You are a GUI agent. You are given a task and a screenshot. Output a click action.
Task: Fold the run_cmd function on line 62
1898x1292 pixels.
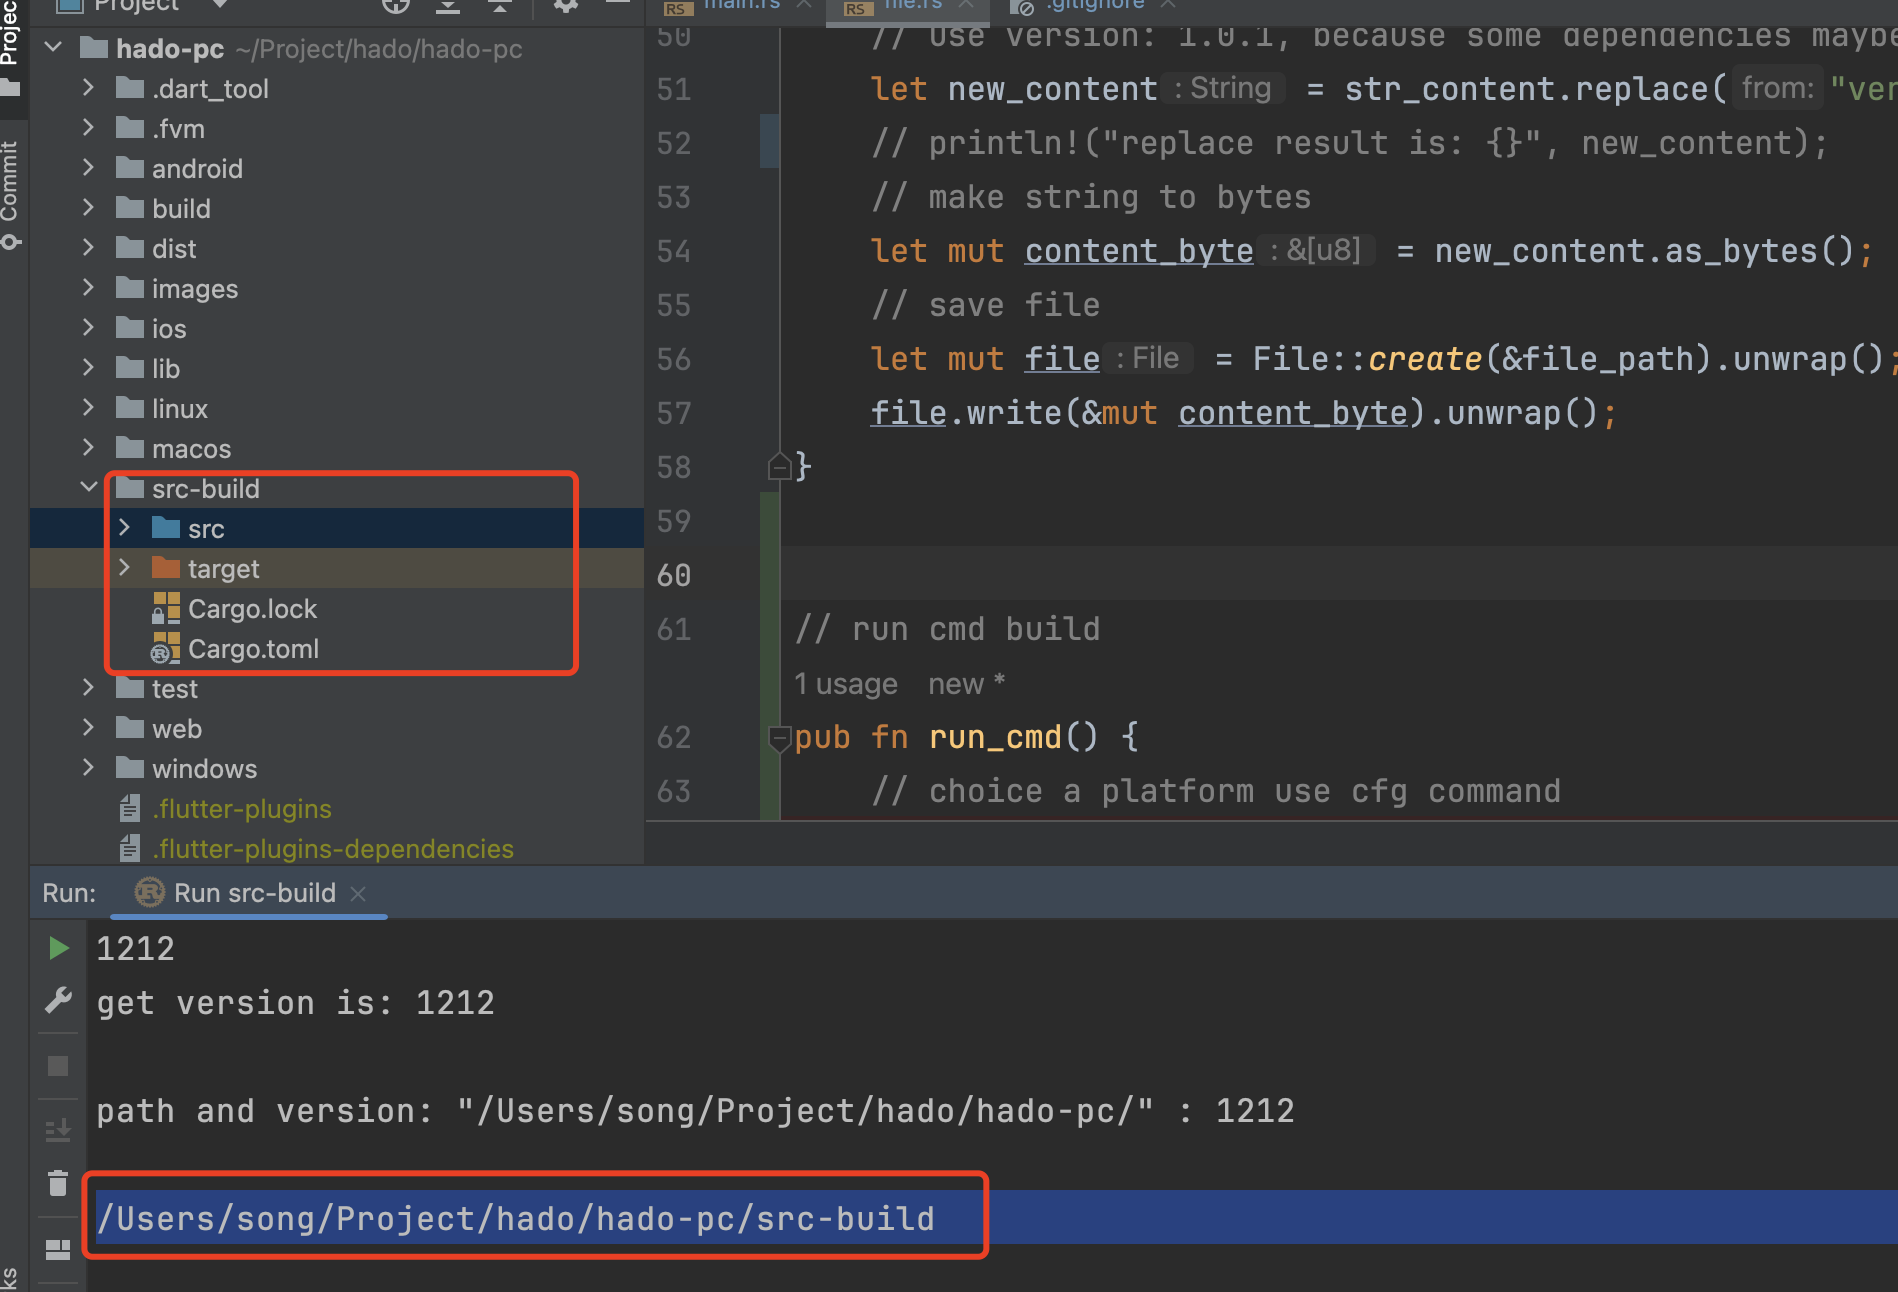[779, 740]
